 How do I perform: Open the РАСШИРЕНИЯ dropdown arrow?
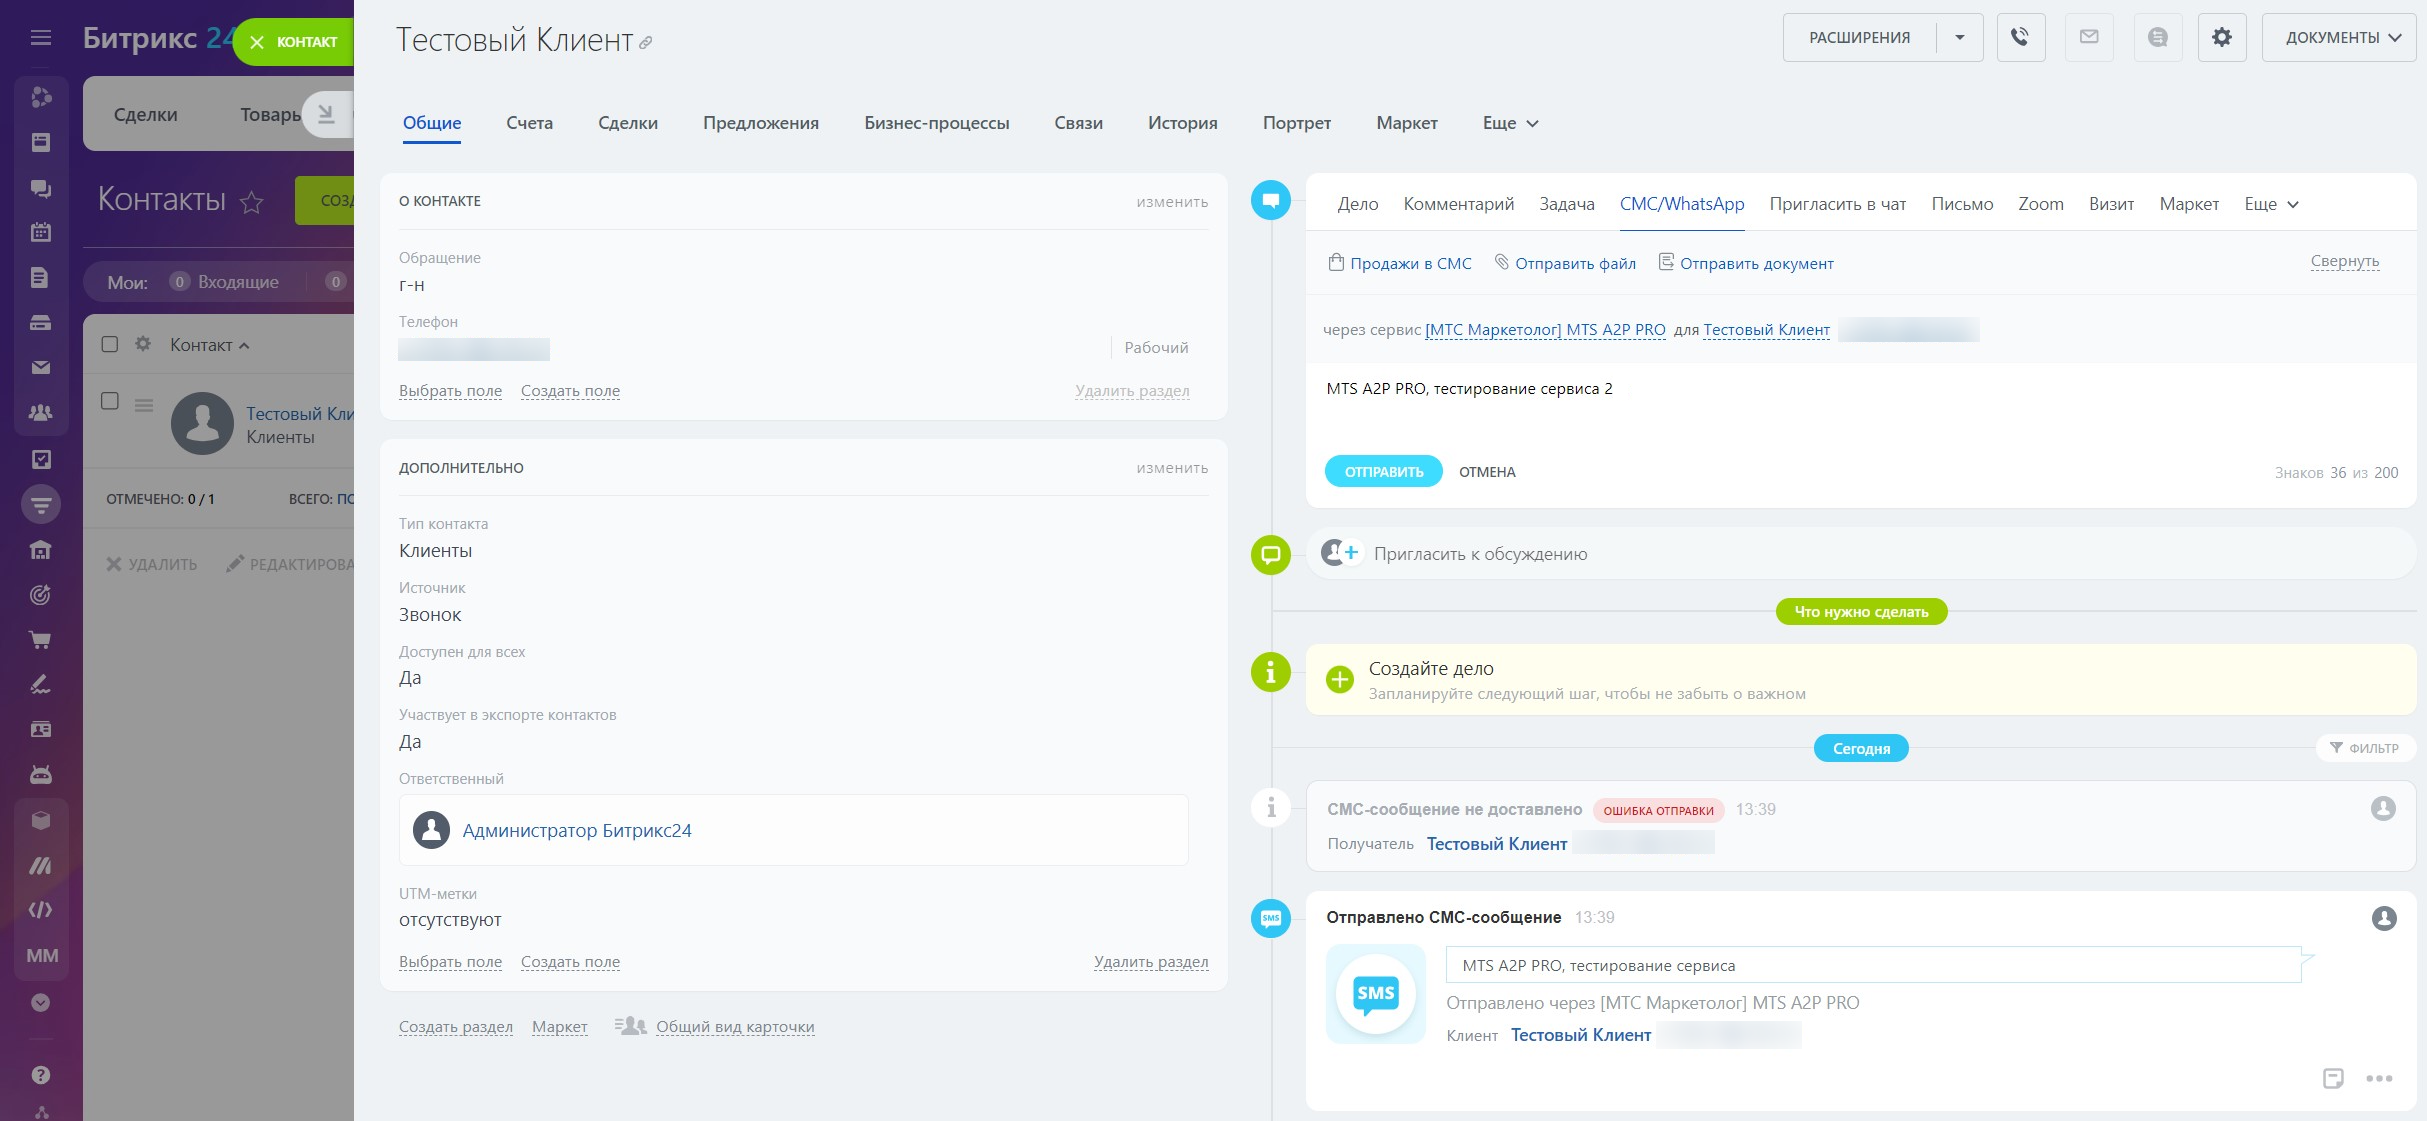tap(1959, 37)
